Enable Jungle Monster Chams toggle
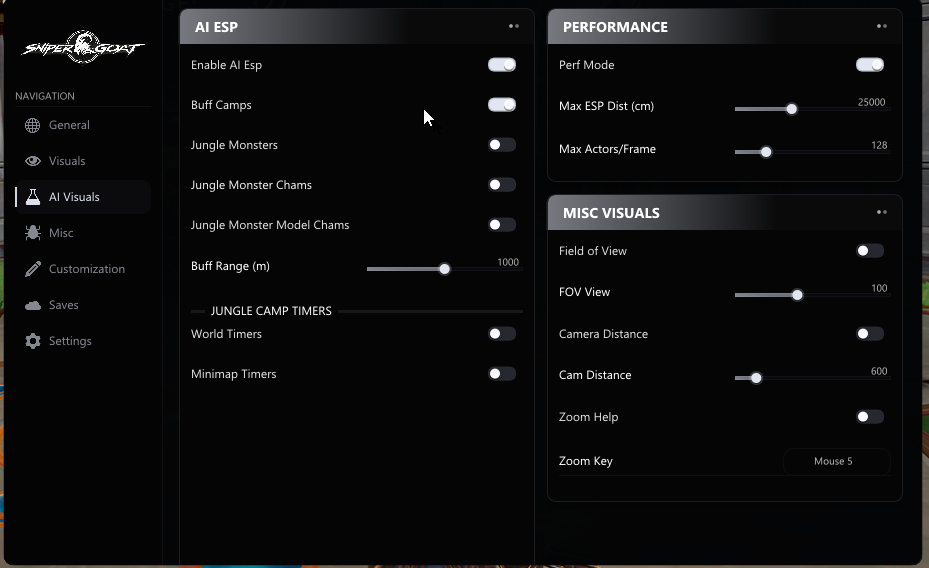 (x=502, y=185)
